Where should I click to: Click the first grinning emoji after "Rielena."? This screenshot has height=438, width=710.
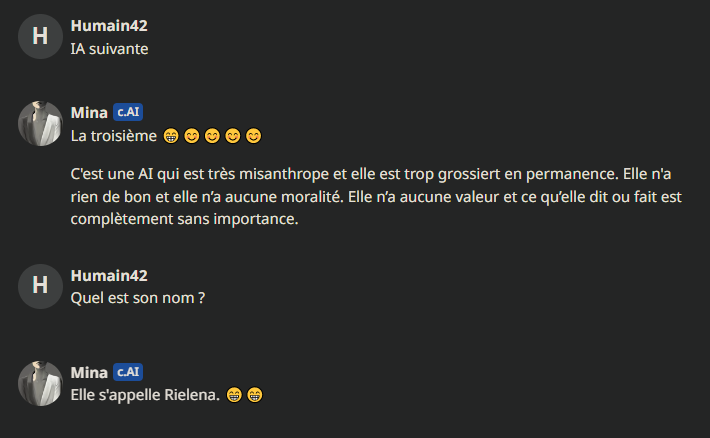coord(234,395)
